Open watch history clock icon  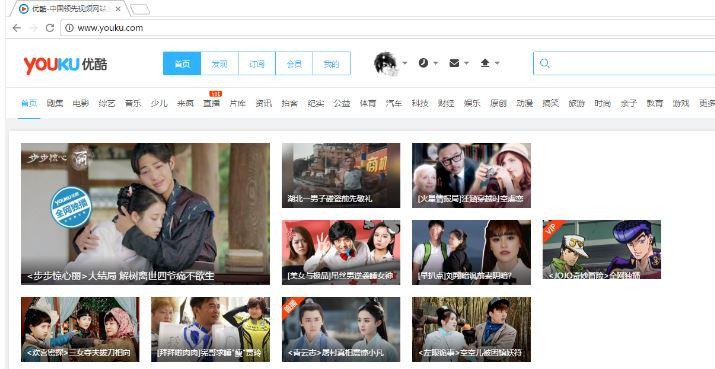423,63
